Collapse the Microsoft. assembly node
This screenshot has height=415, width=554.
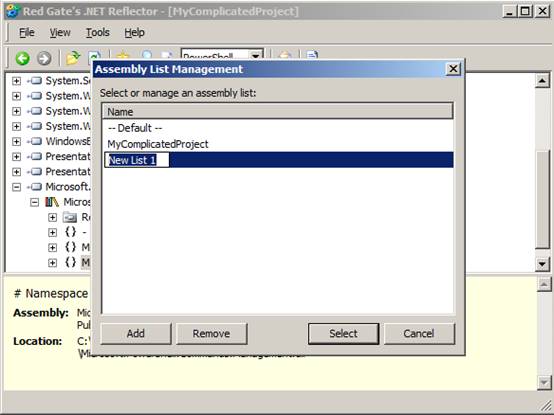[x=16, y=187]
